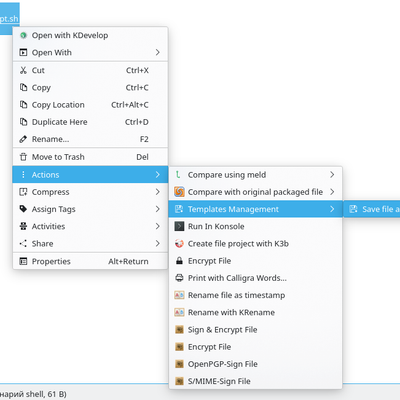Open Properties from the context menu
Screen dimensions: 400x400
pos(90,261)
